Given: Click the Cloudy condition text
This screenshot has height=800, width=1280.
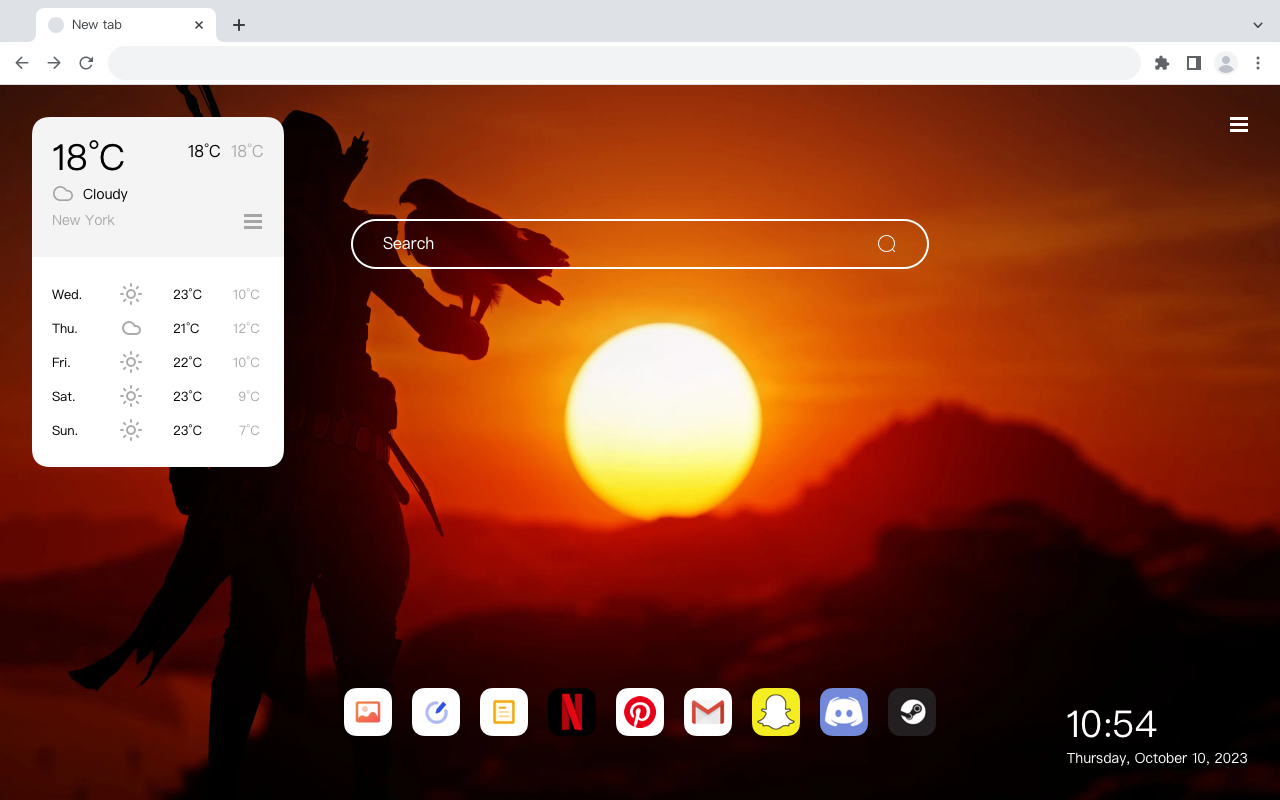Looking at the screenshot, I should point(105,194).
